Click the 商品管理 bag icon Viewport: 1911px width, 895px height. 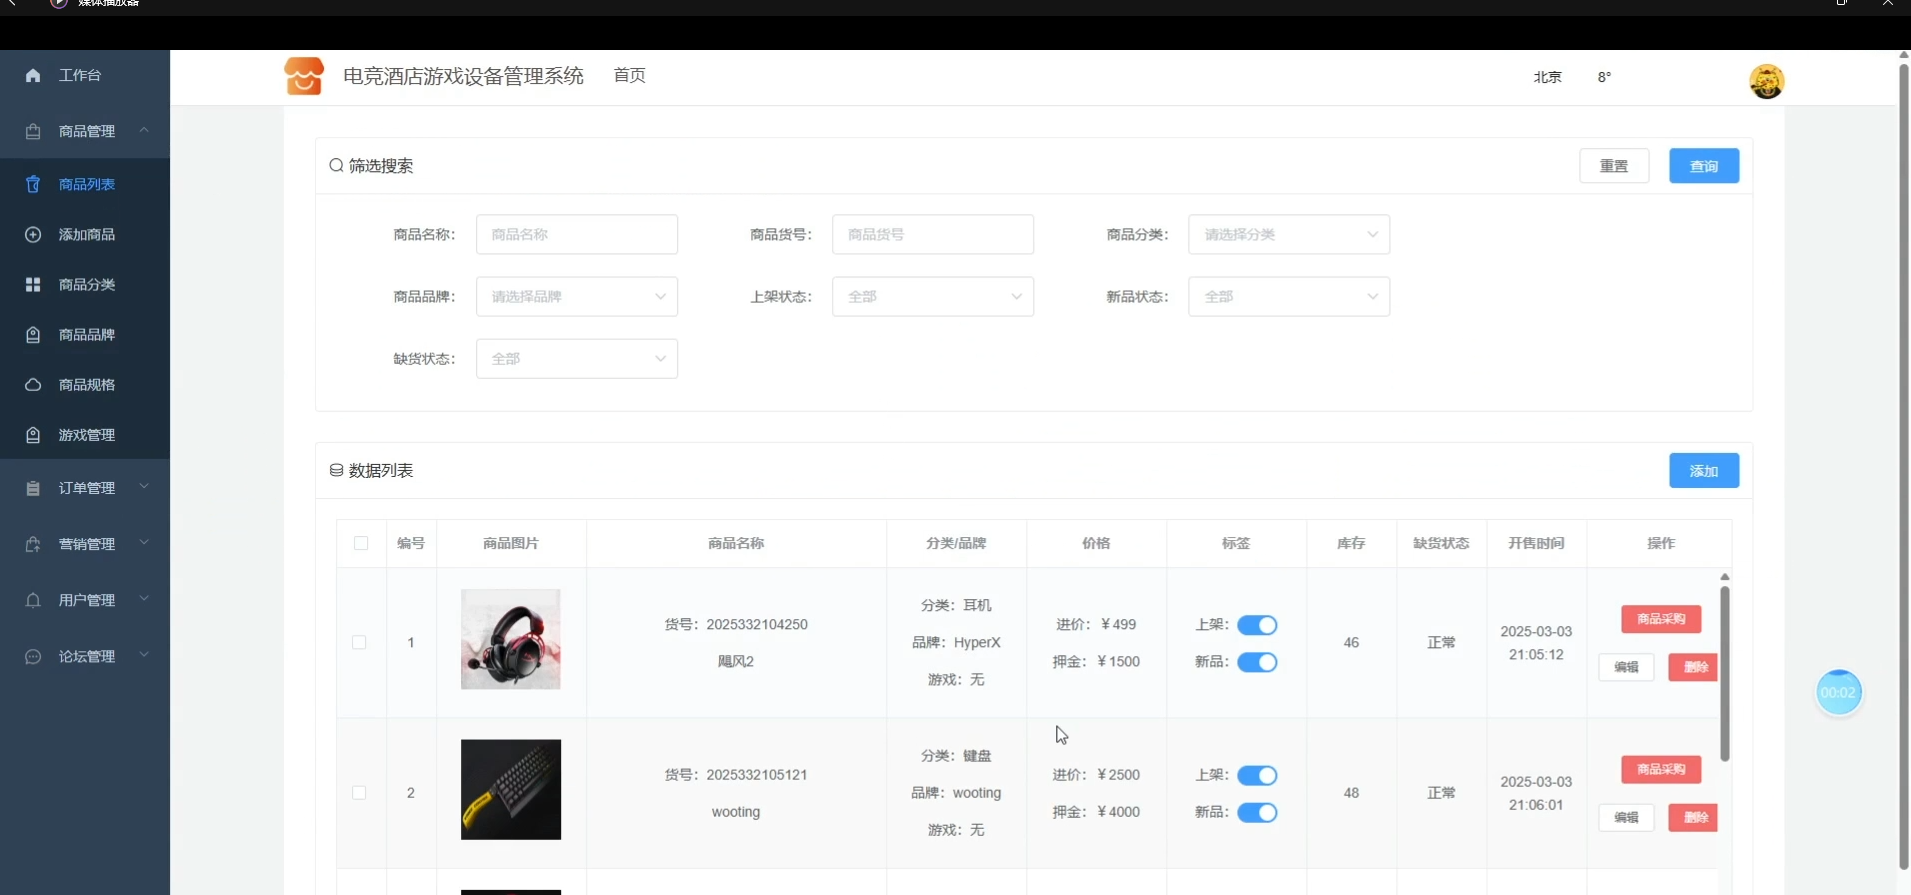(x=33, y=131)
